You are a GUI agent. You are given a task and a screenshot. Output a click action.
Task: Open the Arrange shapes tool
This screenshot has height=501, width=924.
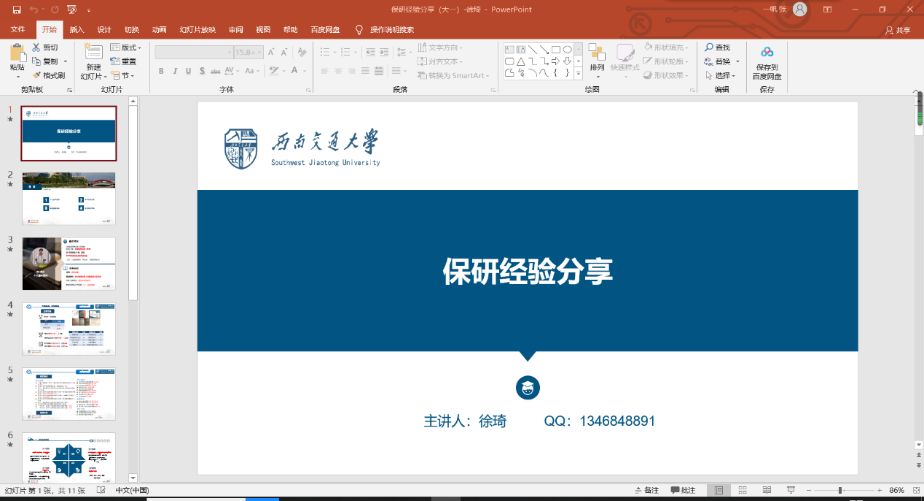[597, 57]
